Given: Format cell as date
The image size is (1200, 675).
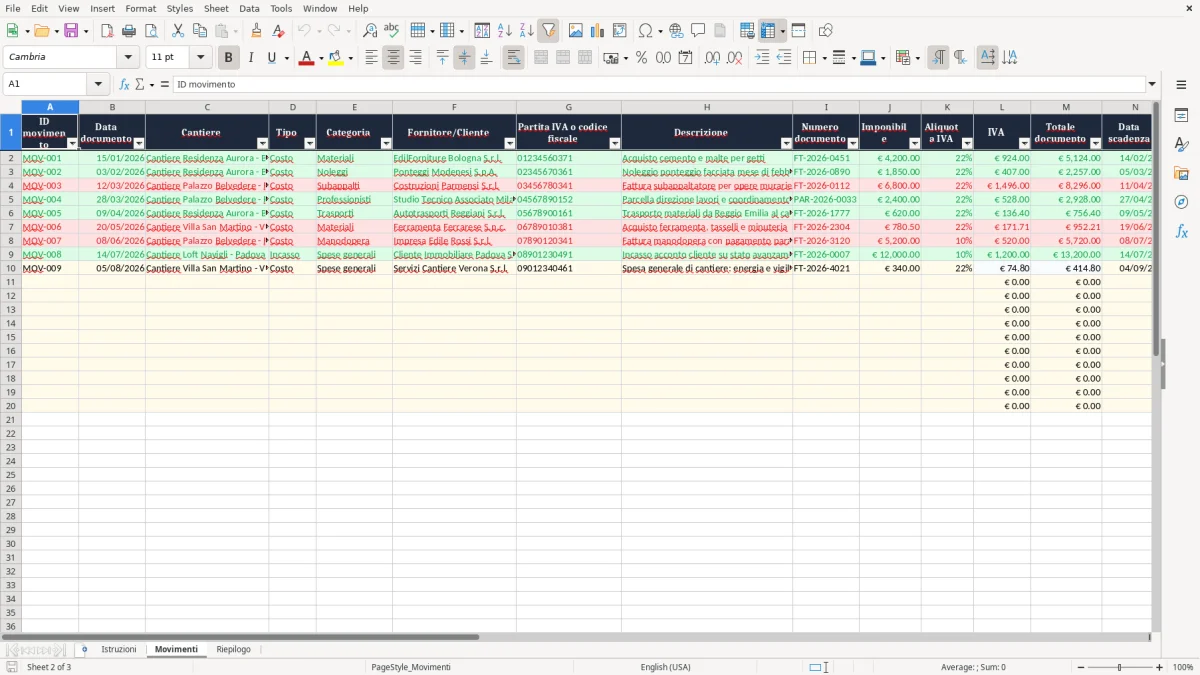Looking at the screenshot, I should [686, 58].
